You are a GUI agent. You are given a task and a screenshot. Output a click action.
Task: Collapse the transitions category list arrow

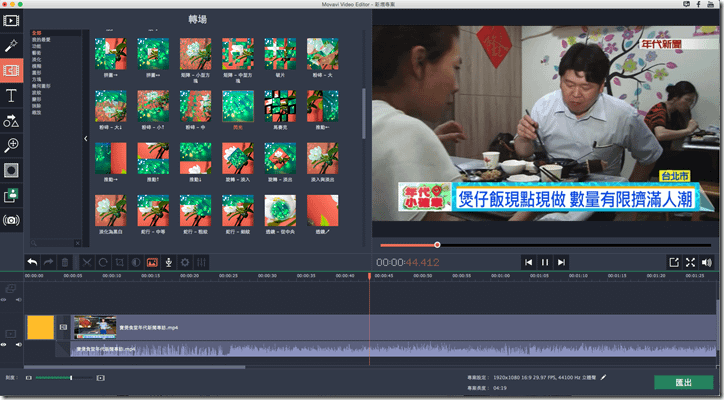pos(85,138)
